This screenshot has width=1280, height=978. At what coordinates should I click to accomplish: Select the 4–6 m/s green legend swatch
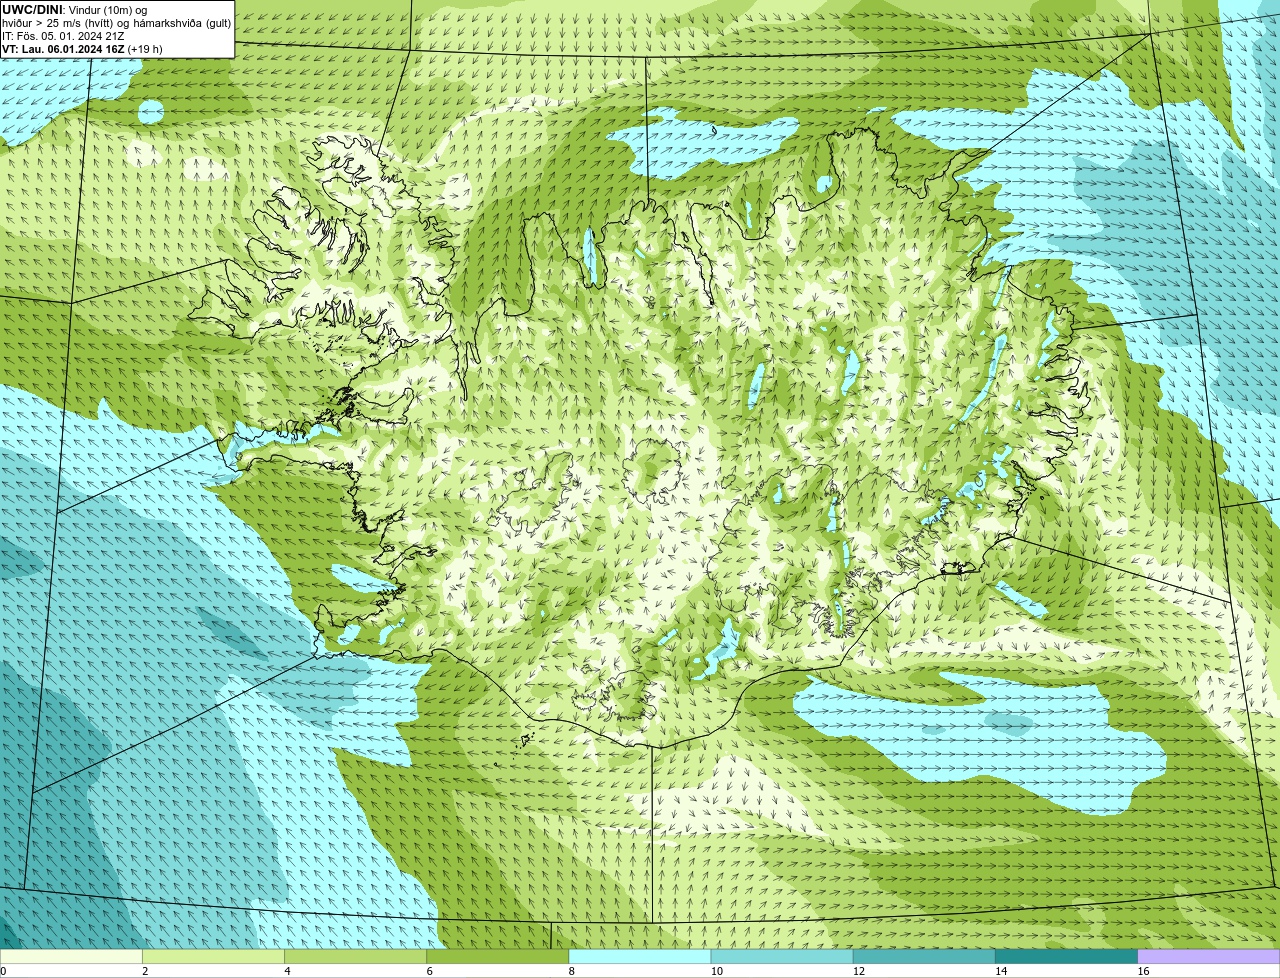click(355, 956)
